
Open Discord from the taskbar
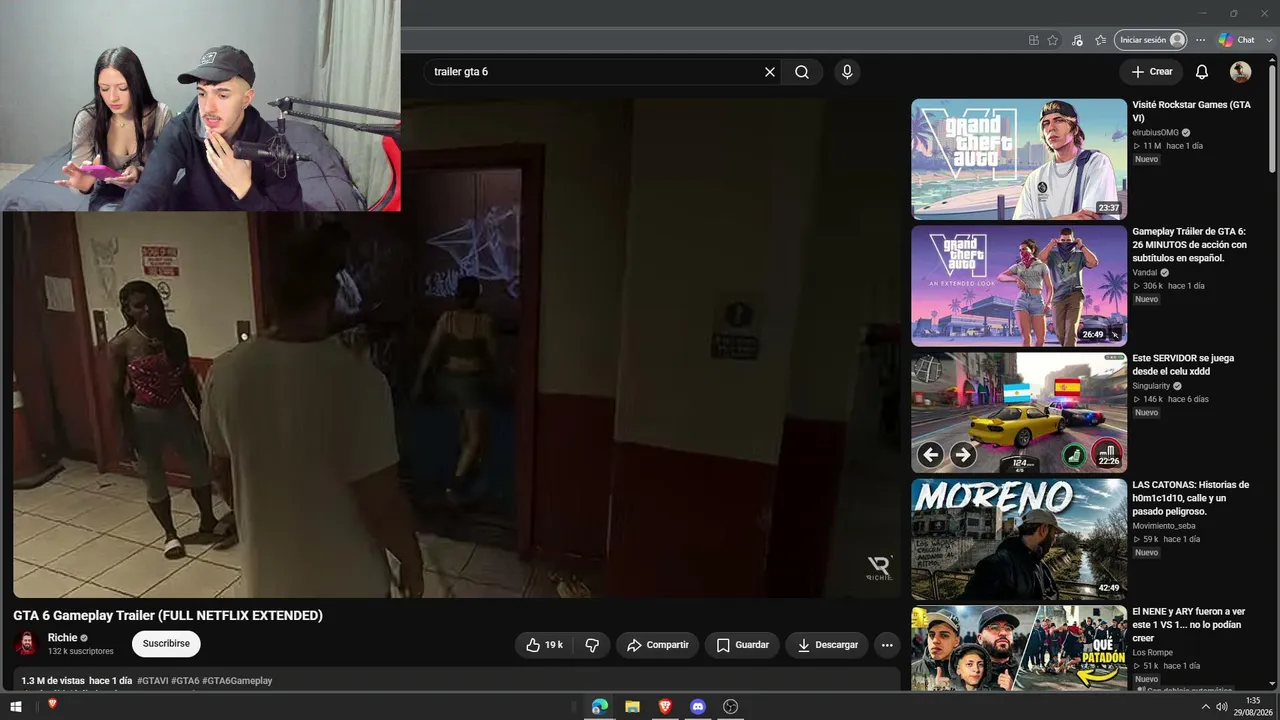[698, 706]
